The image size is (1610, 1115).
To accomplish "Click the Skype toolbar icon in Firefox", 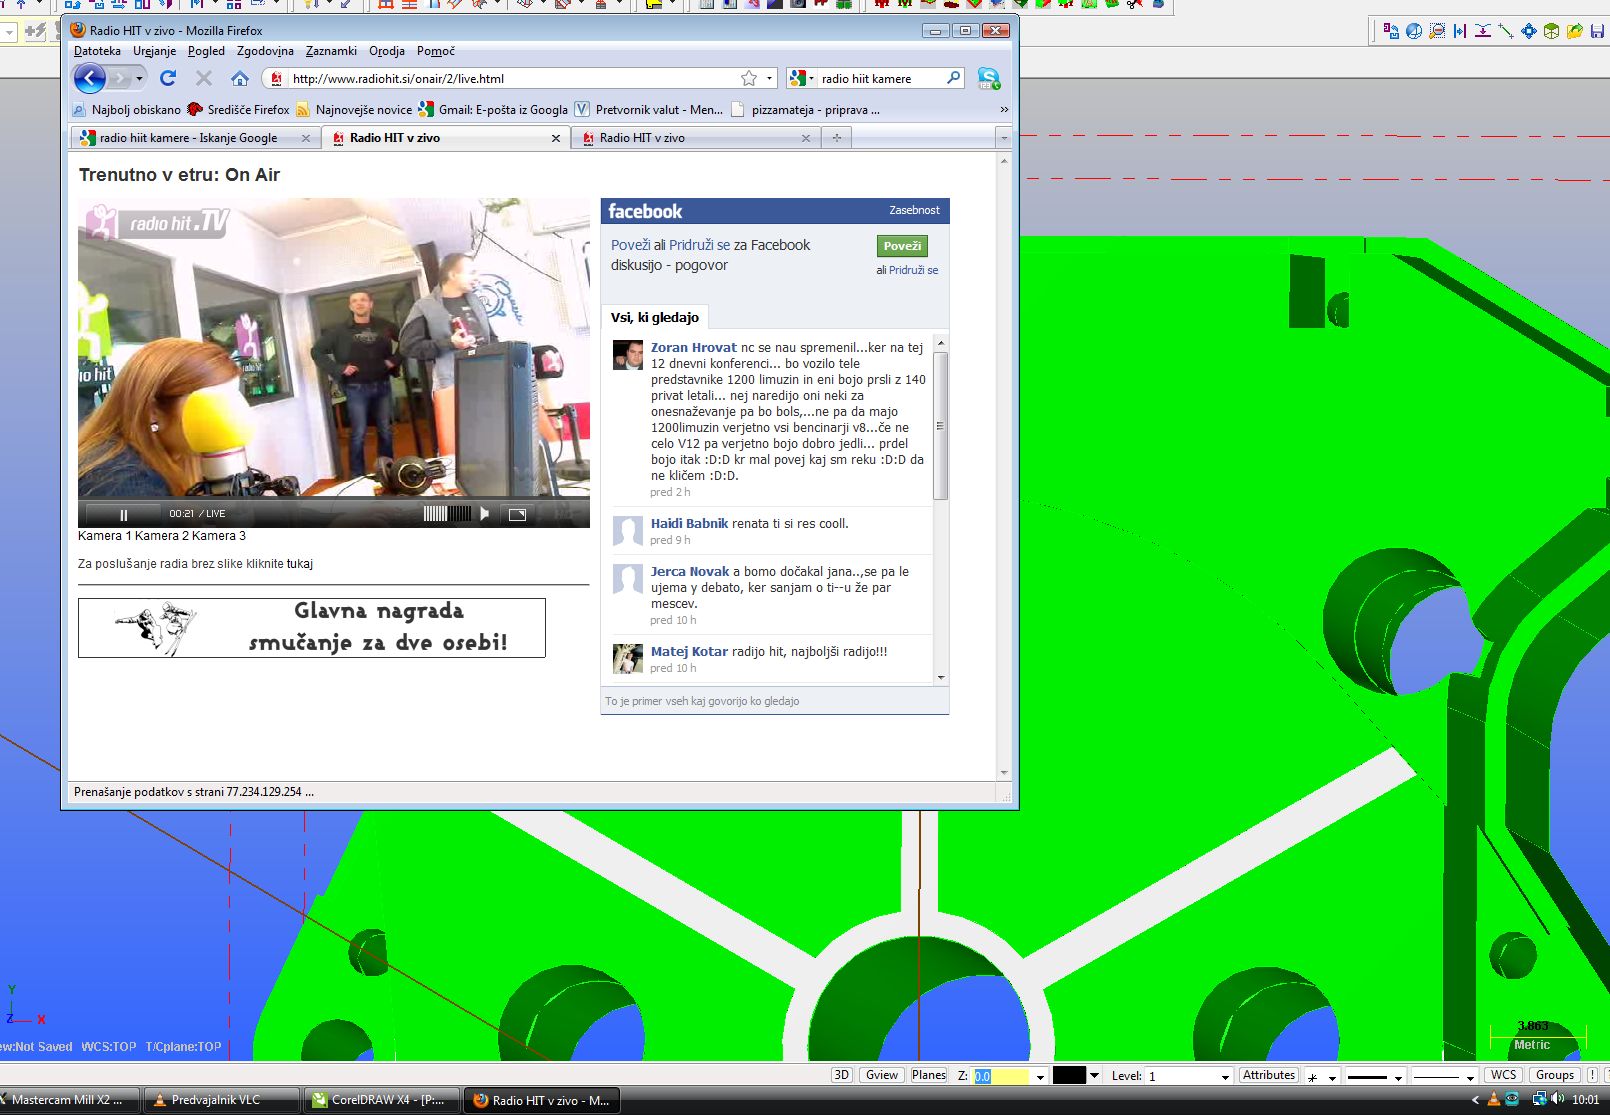I will pyautogui.click(x=989, y=78).
